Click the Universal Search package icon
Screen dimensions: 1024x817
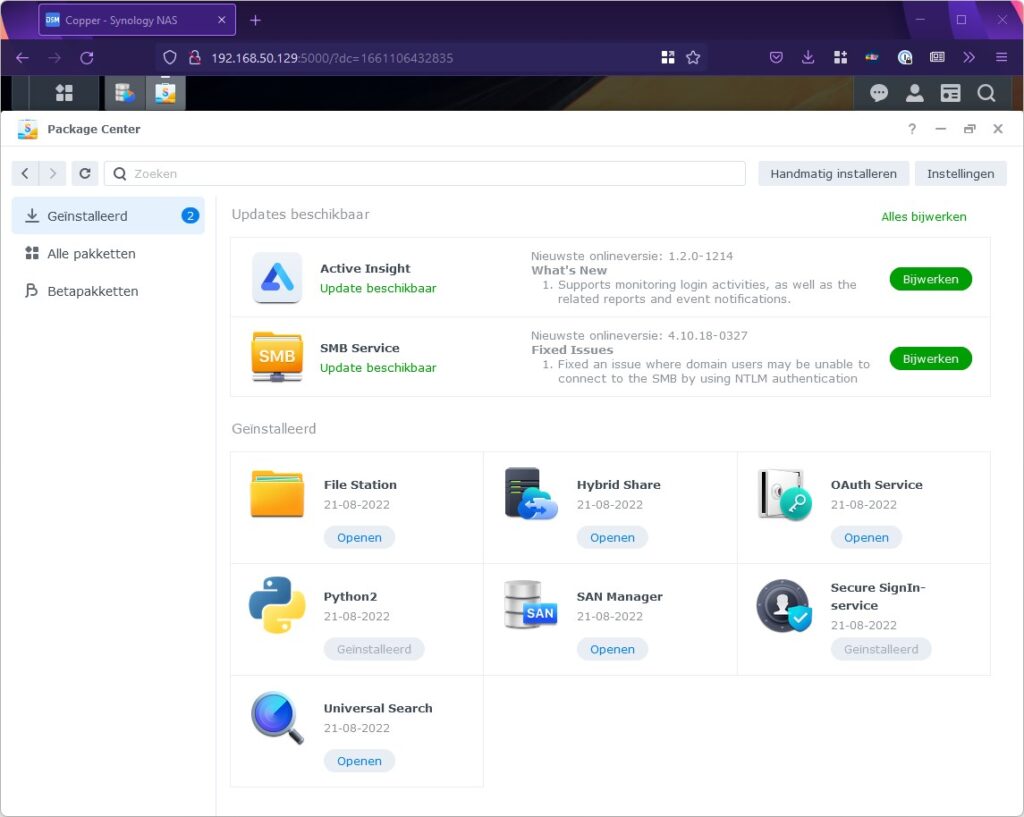point(277,717)
